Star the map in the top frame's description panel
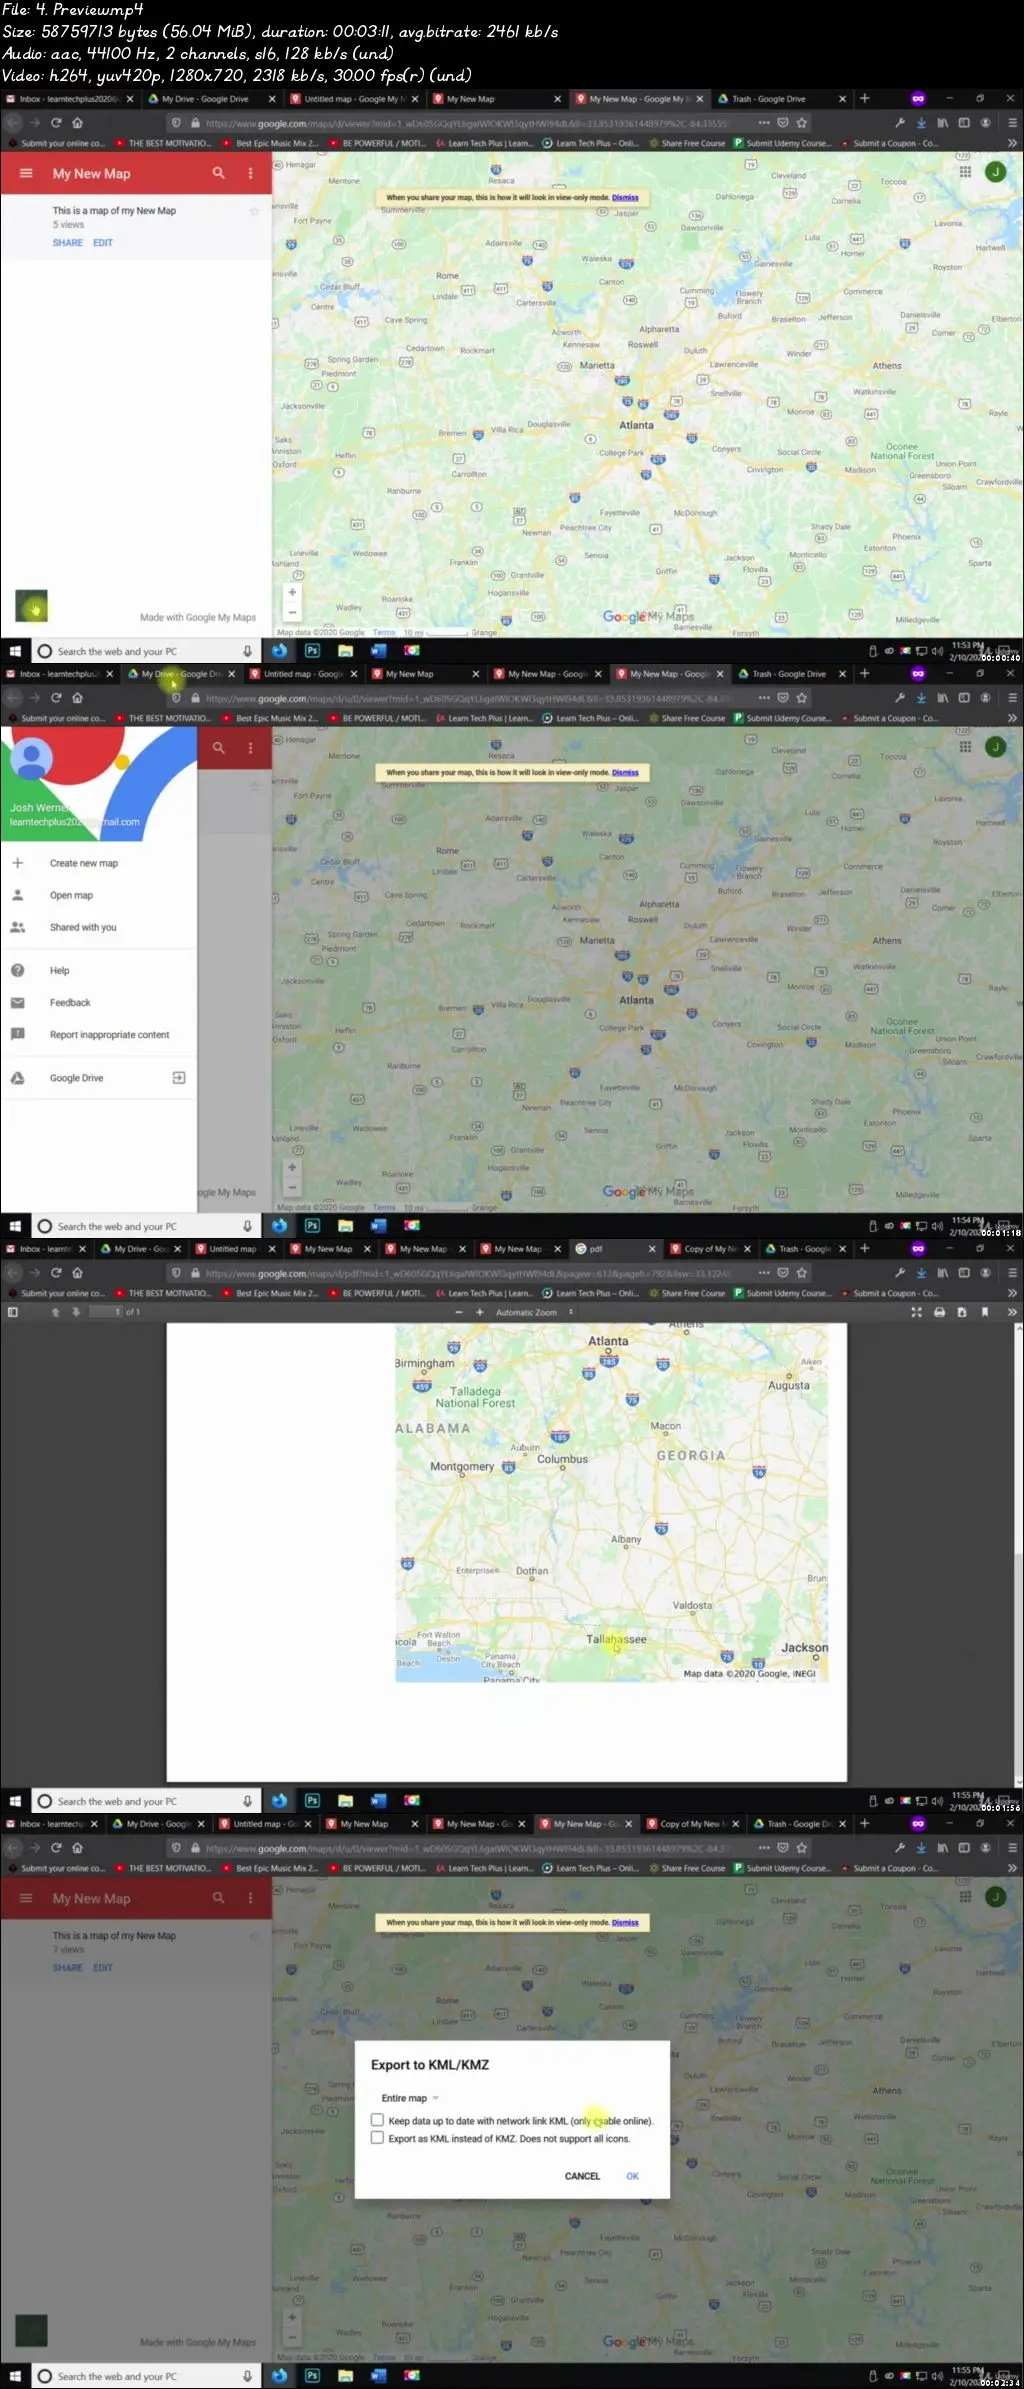 pos(254,211)
